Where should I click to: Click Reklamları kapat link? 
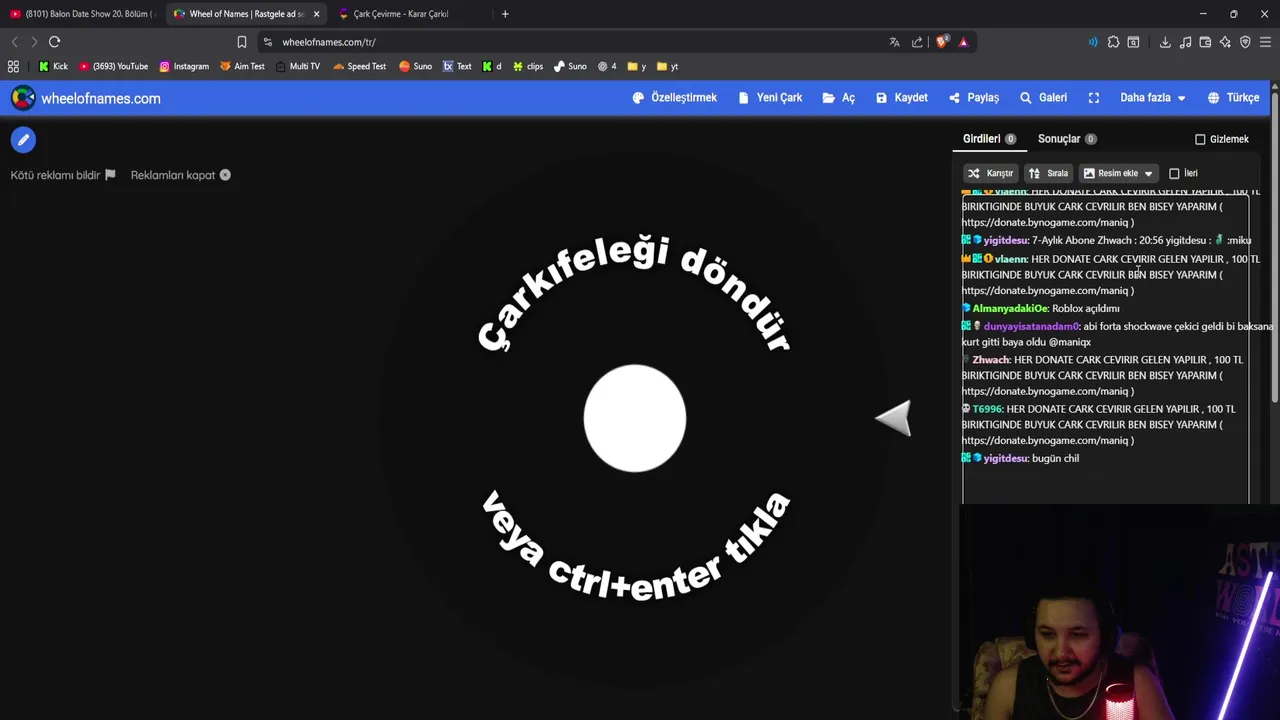pos(180,175)
